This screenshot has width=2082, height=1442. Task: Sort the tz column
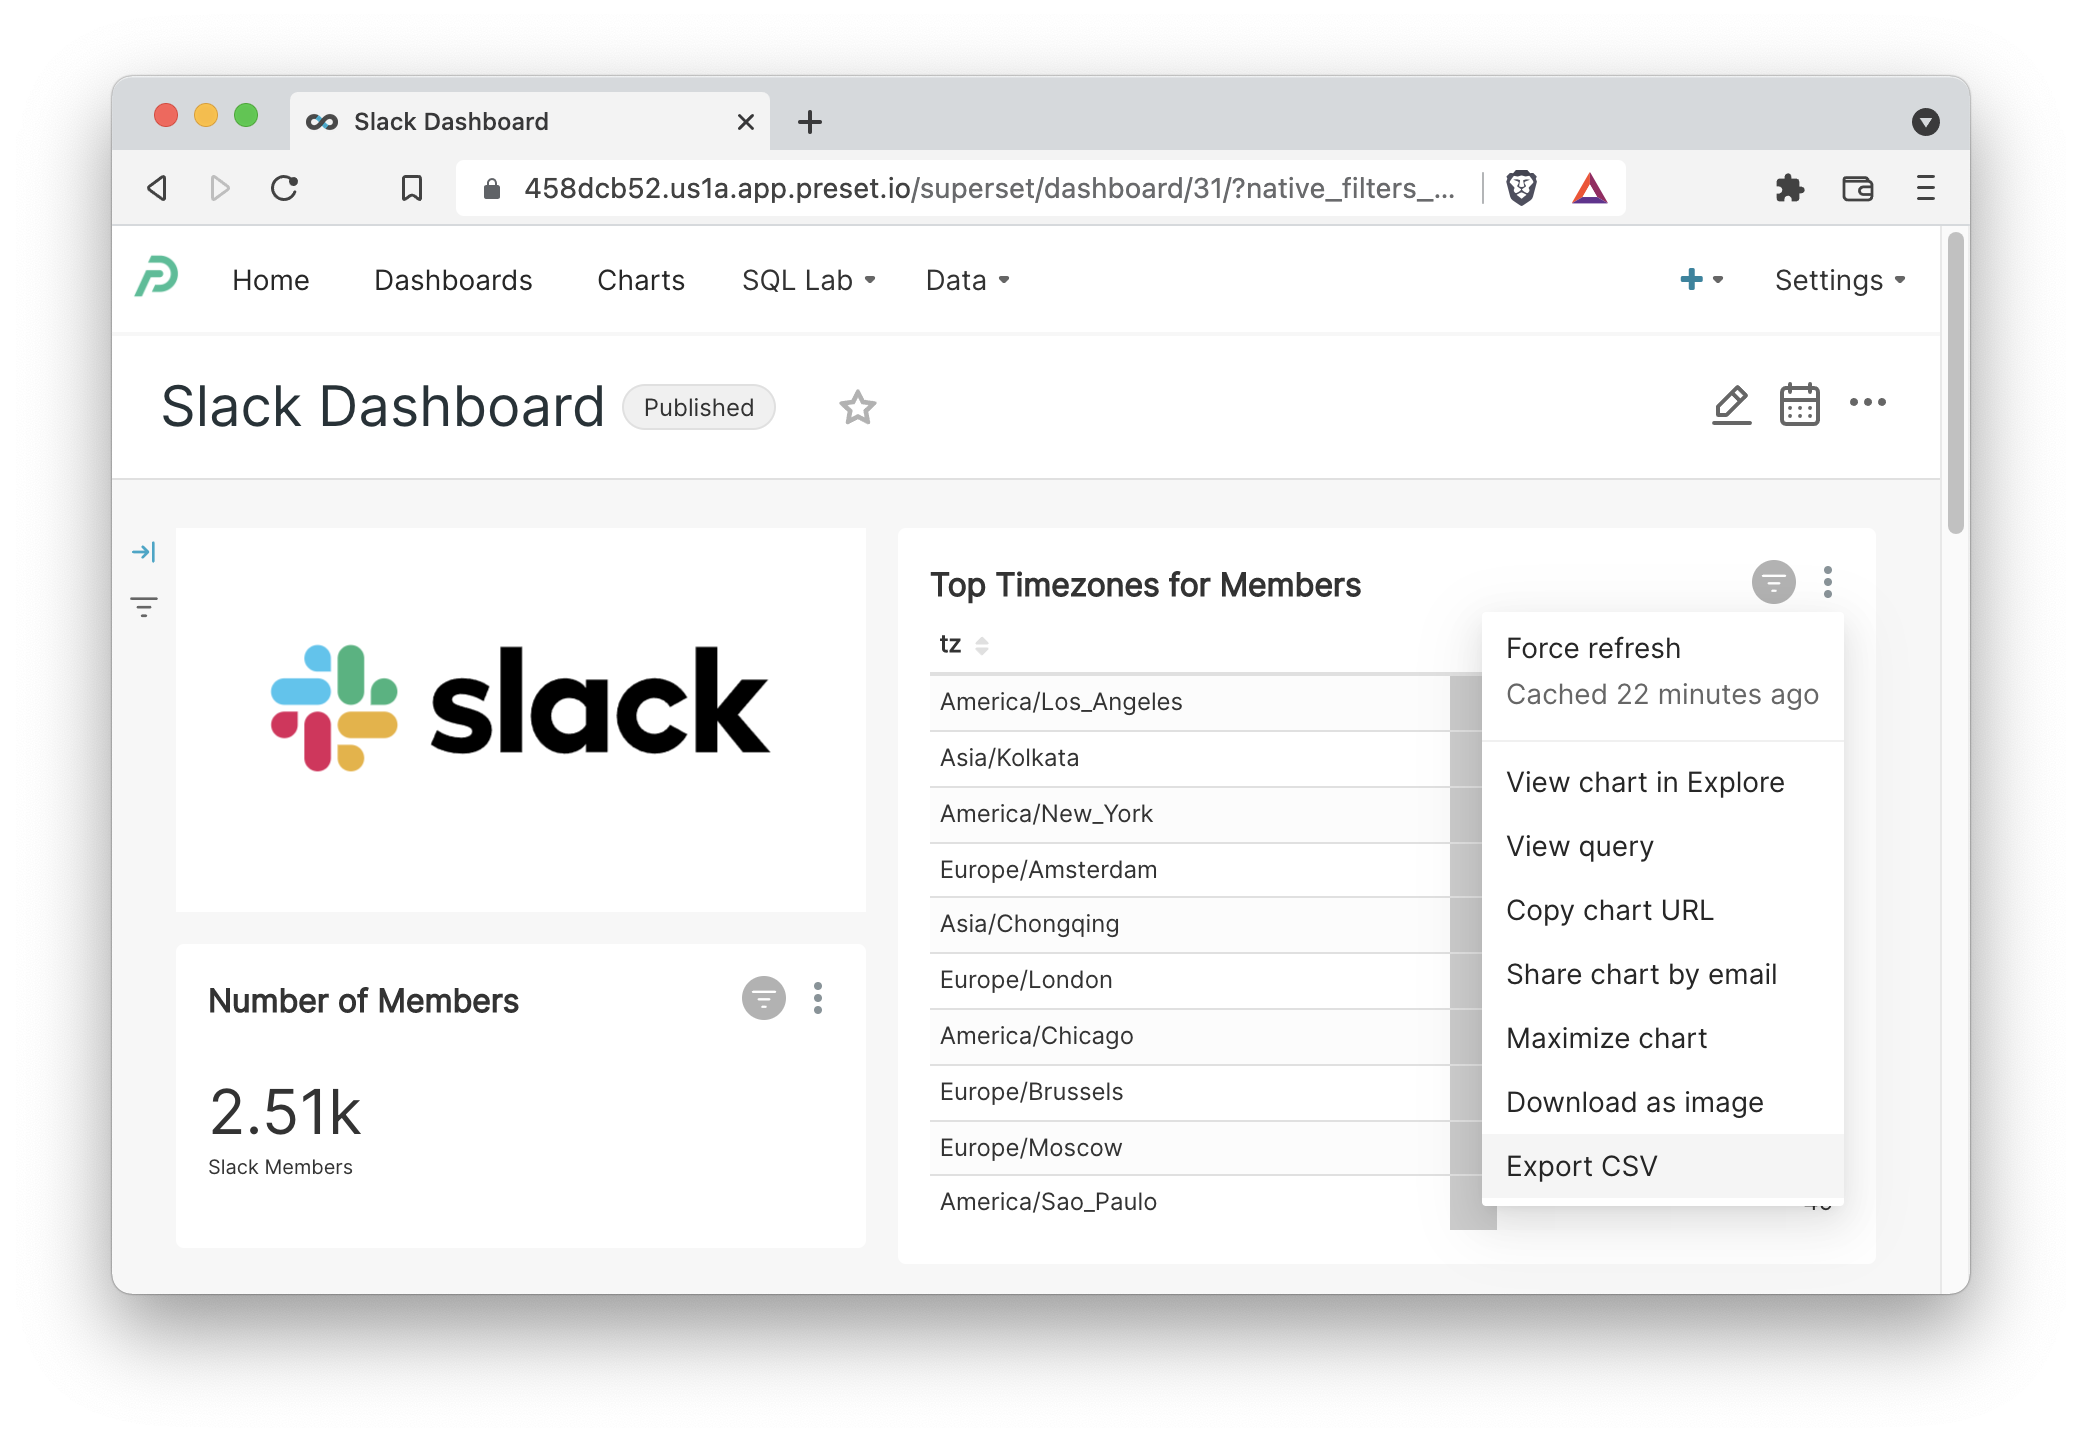coord(981,646)
